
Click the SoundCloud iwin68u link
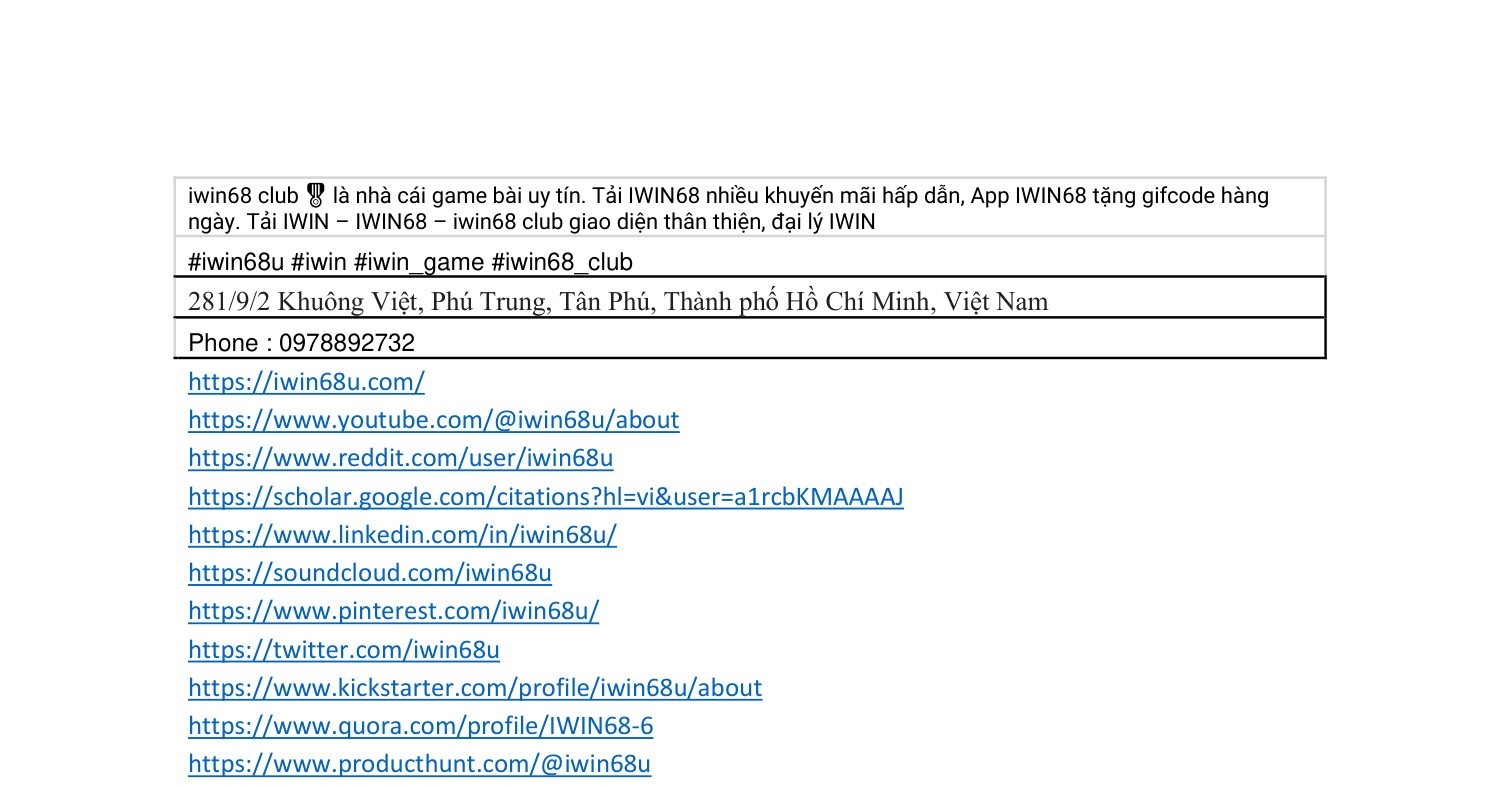pyautogui.click(x=369, y=573)
